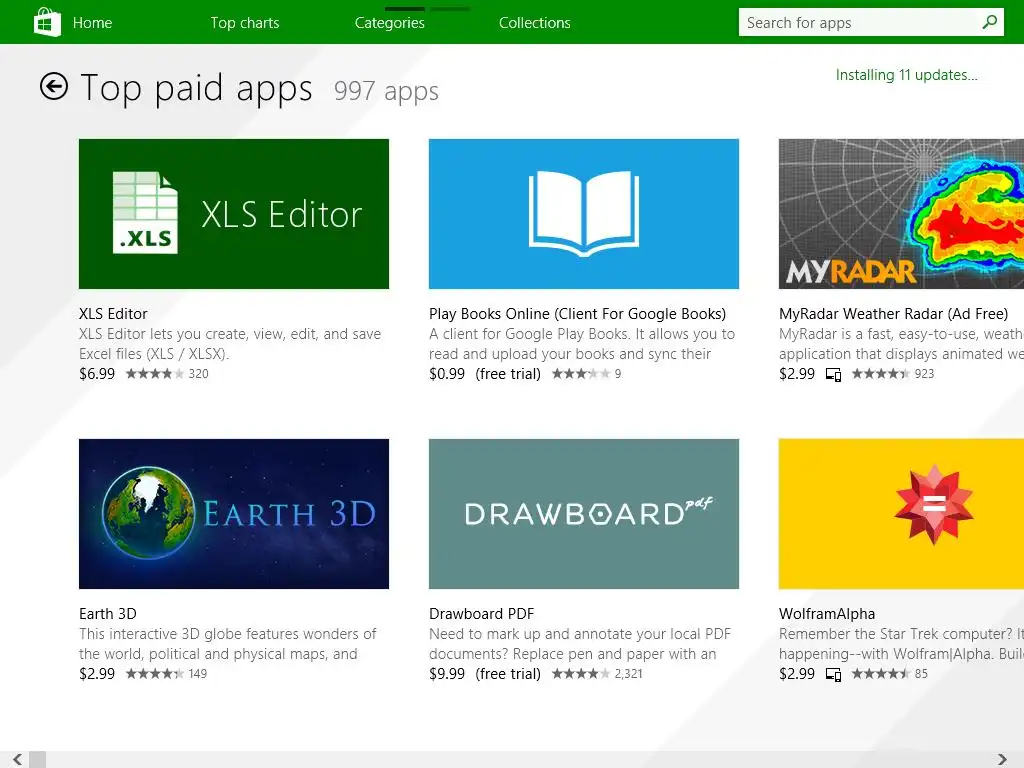Click the Top paid apps heading

click(196, 88)
